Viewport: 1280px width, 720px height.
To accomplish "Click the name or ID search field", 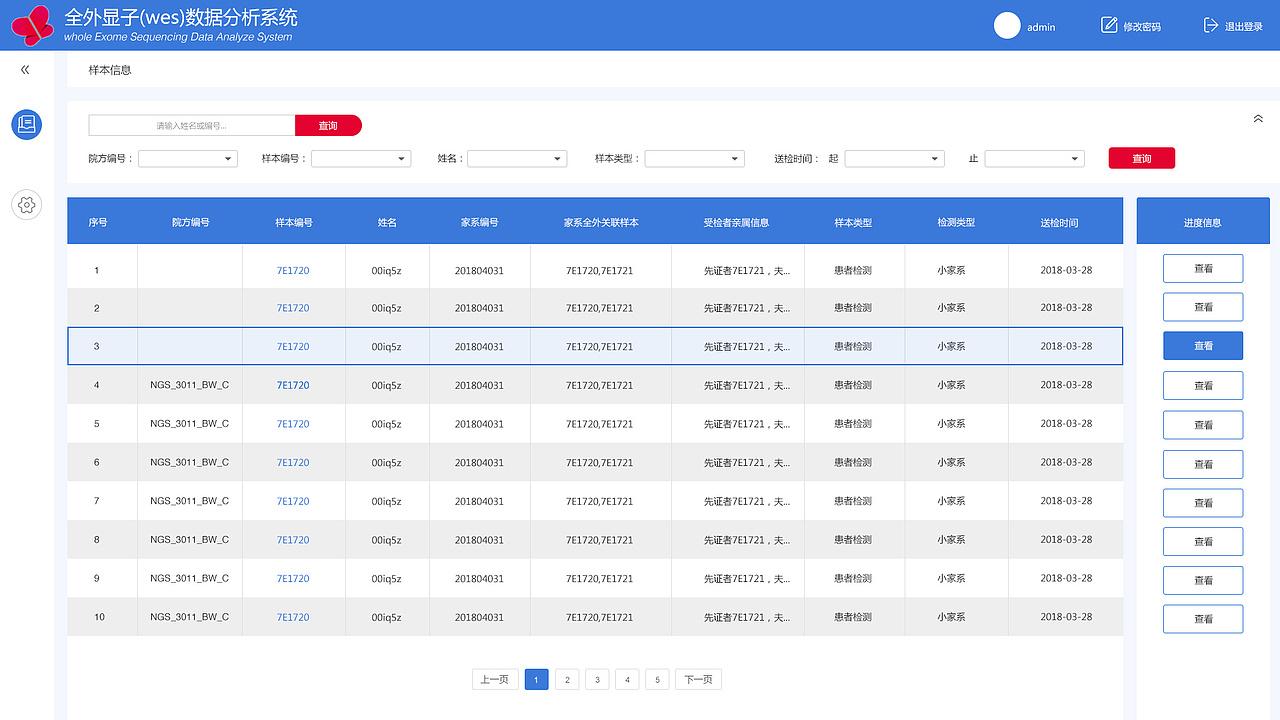I will (192, 125).
